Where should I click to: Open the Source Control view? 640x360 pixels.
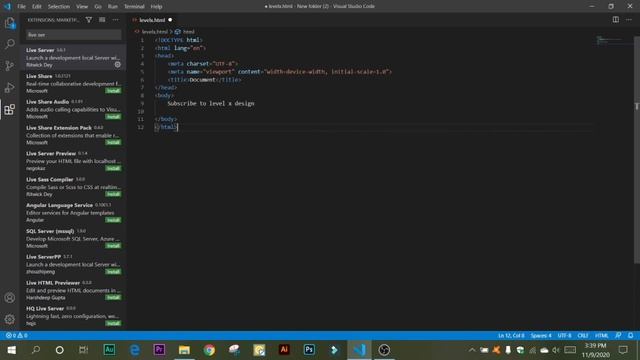click(x=9, y=66)
